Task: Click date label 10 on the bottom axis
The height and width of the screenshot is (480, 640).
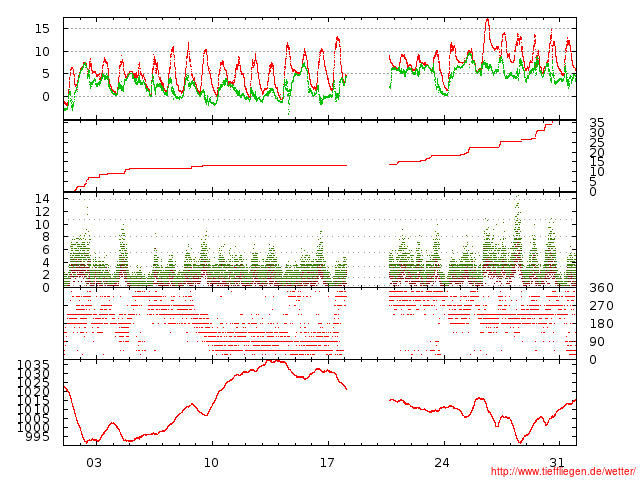Action: [x=211, y=463]
